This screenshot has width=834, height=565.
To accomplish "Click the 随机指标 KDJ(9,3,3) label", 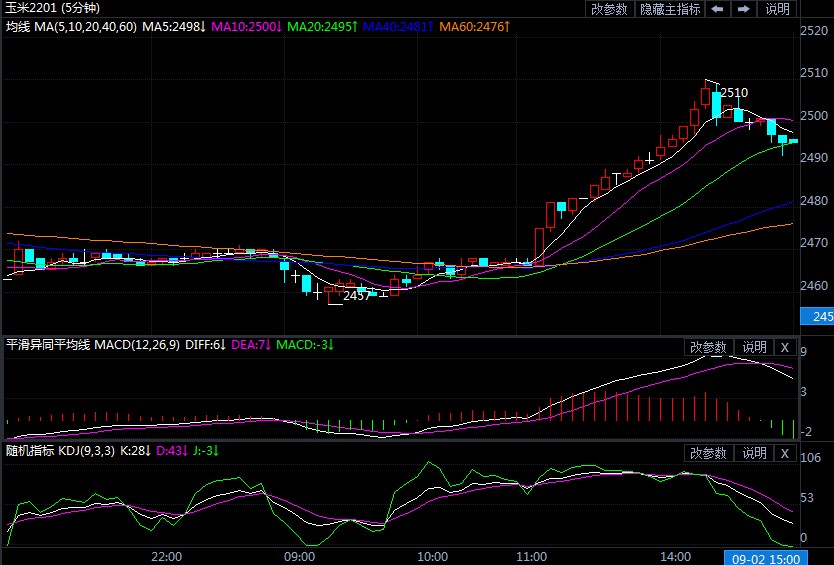I will [60, 451].
